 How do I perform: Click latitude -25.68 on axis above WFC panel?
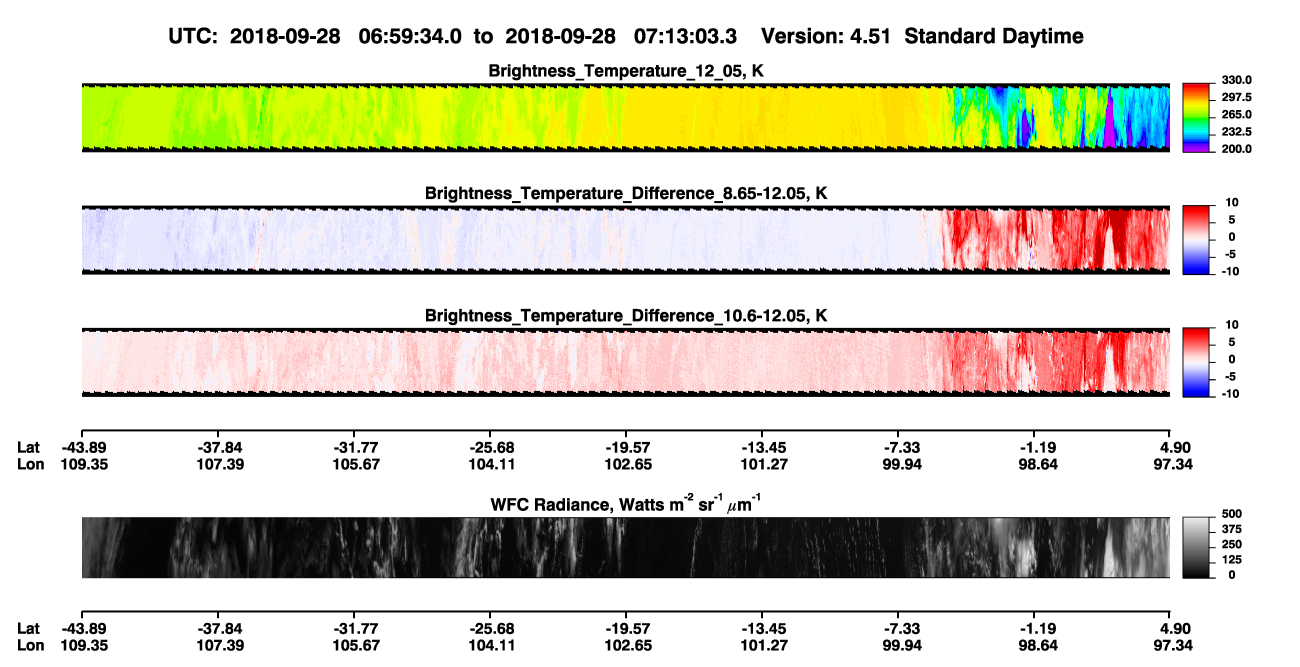(490, 447)
